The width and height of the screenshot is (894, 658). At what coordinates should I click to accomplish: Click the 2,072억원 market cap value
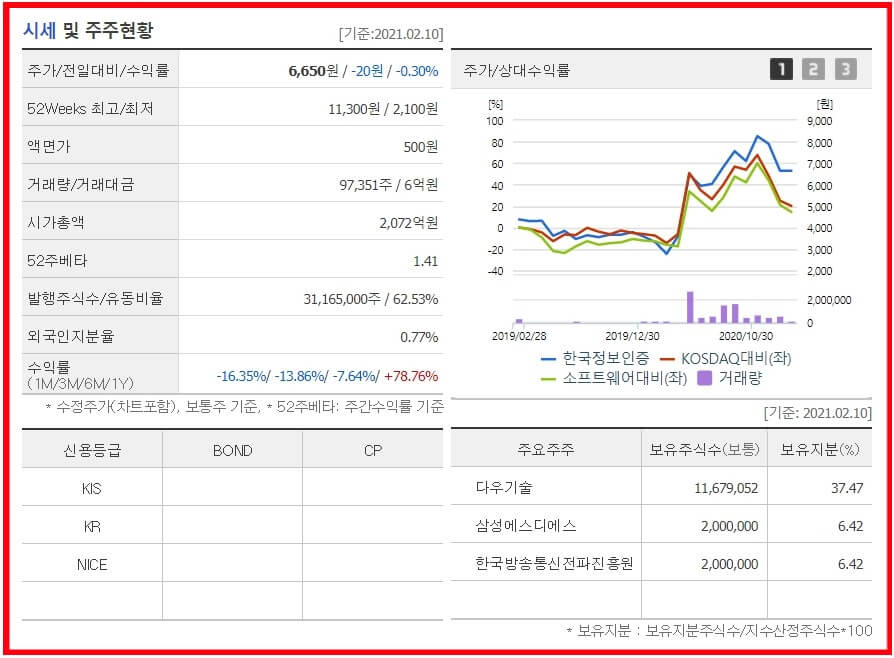[409, 223]
